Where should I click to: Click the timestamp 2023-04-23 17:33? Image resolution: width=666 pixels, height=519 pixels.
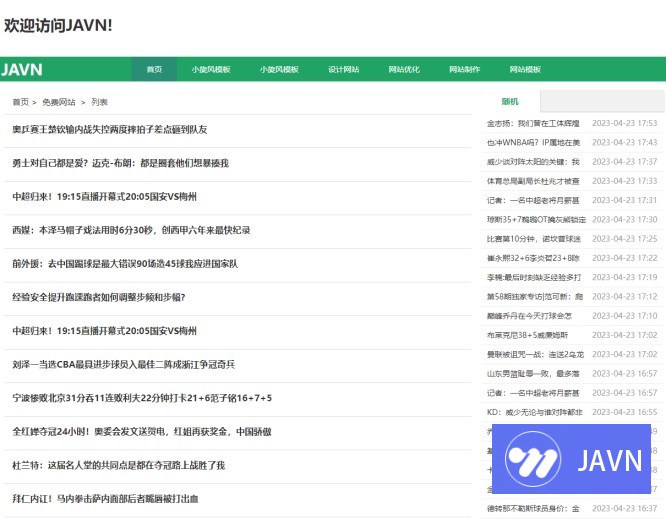pyautogui.click(x=624, y=181)
